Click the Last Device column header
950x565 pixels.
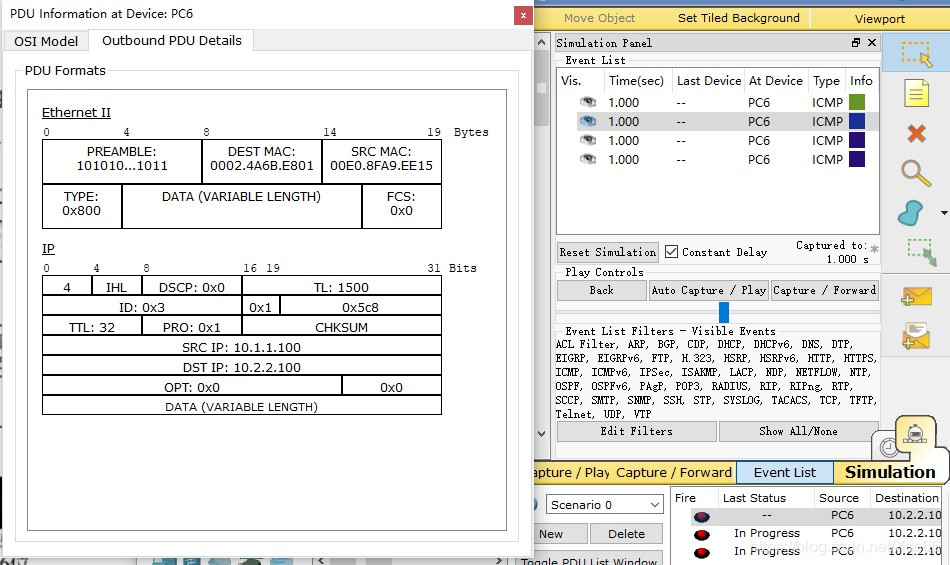[709, 81]
